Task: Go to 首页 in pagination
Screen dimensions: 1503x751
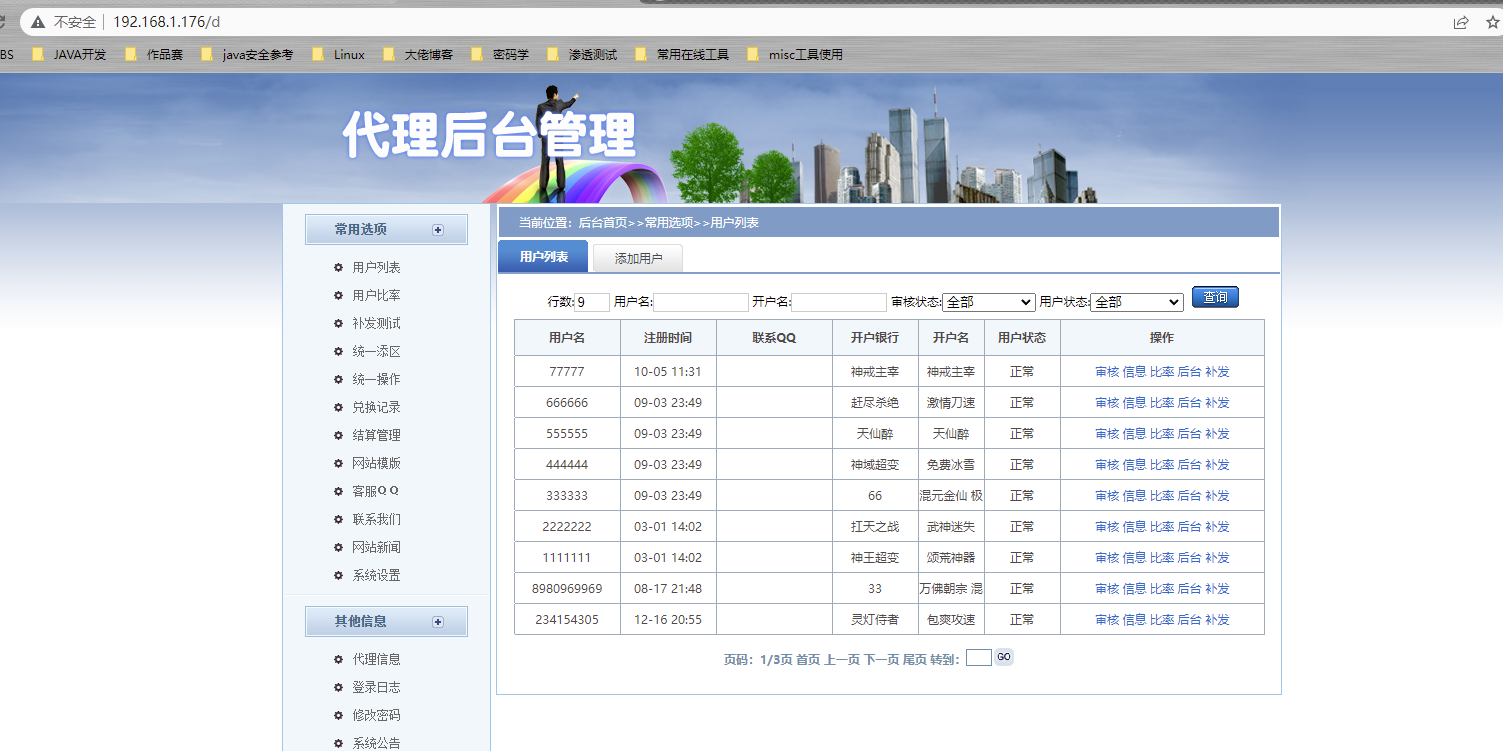Action: click(x=808, y=660)
